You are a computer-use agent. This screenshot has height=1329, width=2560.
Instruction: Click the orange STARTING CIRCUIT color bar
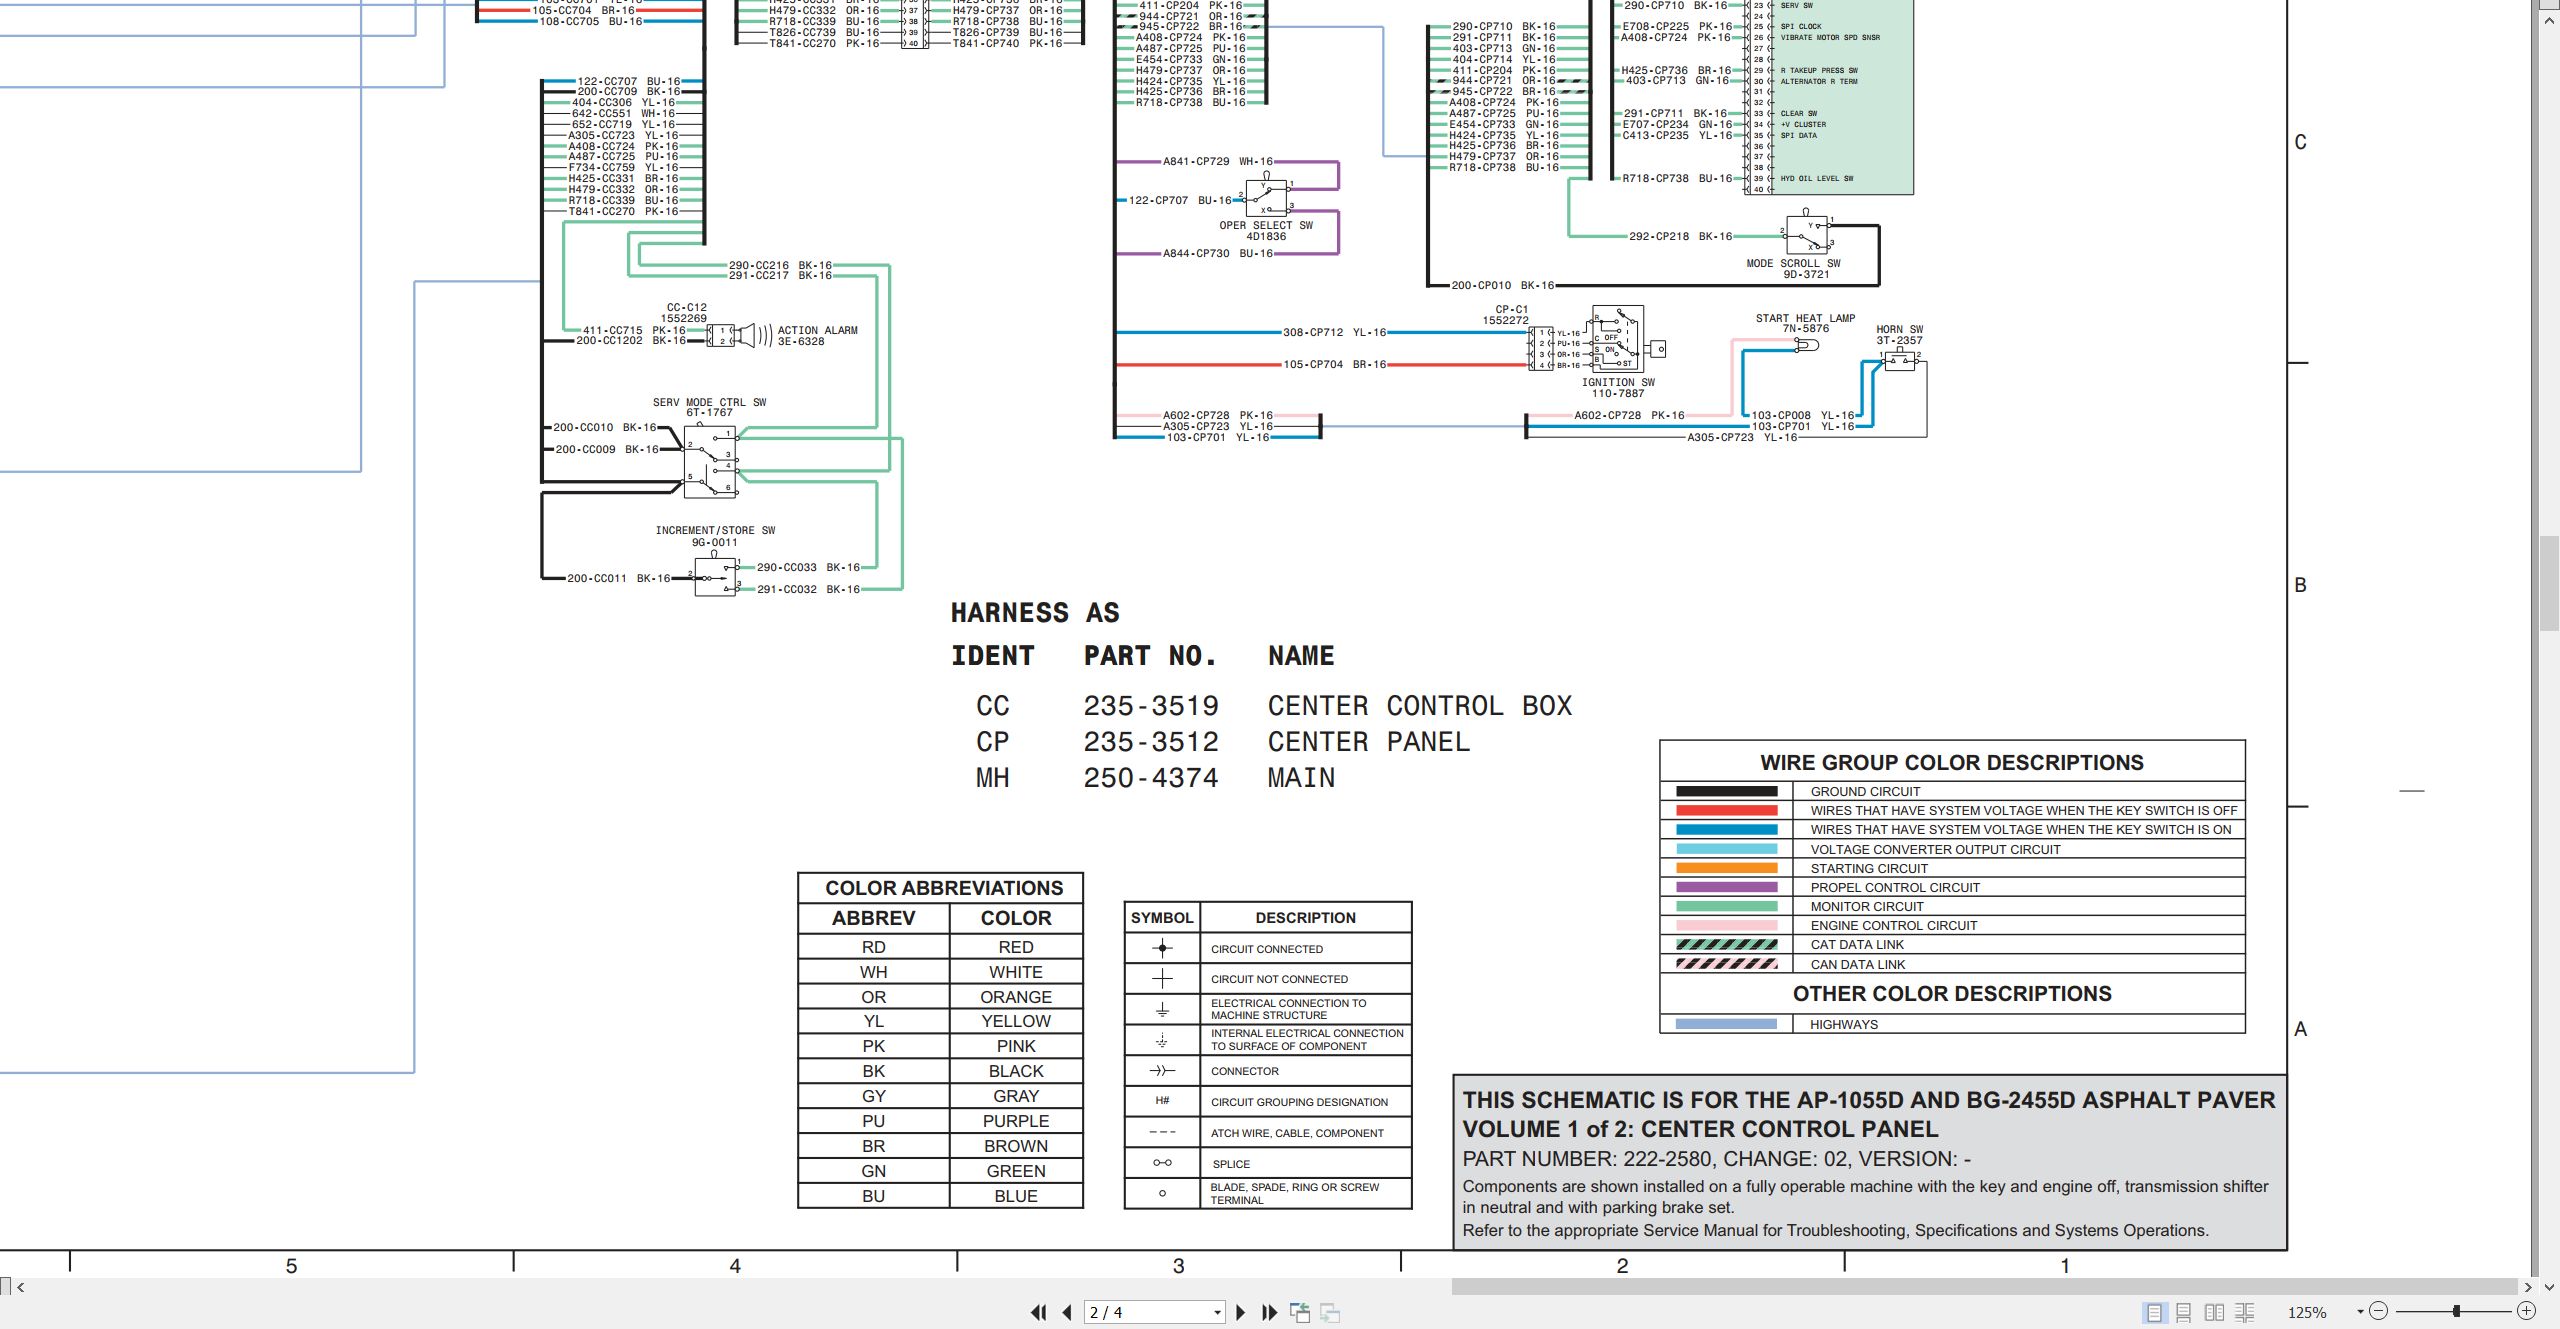(1727, 868)
